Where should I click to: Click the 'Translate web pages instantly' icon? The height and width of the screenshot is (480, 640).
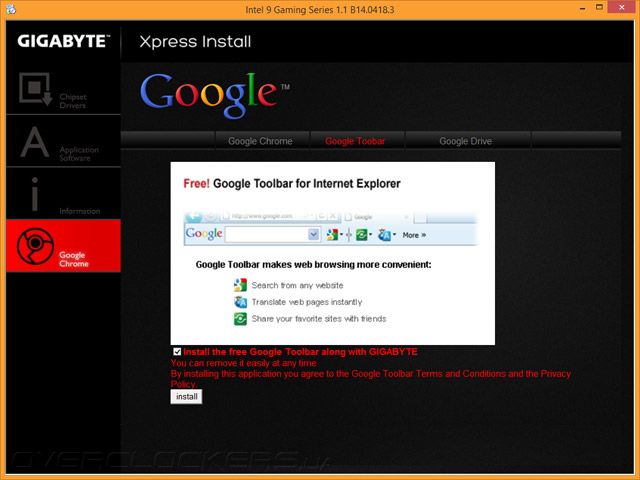coord(240,302)
